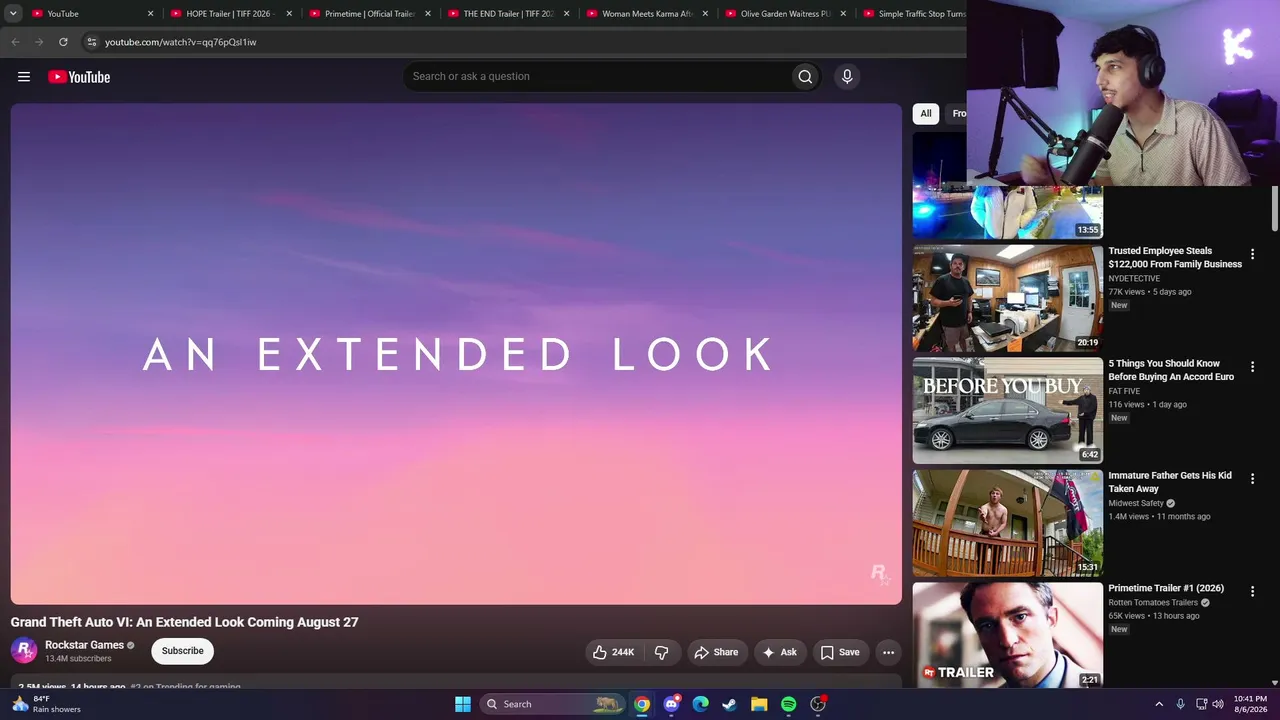View site information beside the URL
Viewport: 1280px width, 720px height.
91,42
